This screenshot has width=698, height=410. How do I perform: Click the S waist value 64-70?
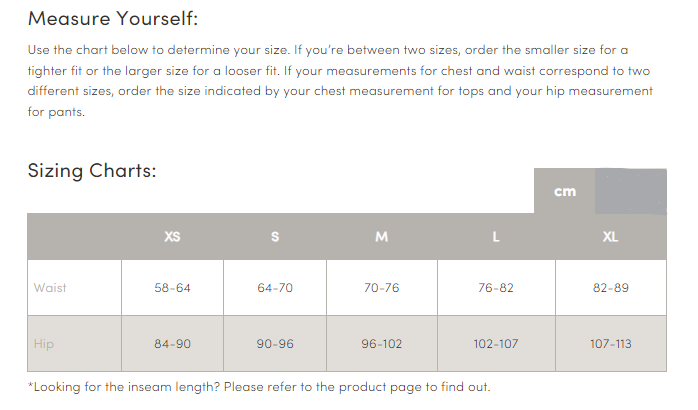pyautogui.click(x=275, y=288)
